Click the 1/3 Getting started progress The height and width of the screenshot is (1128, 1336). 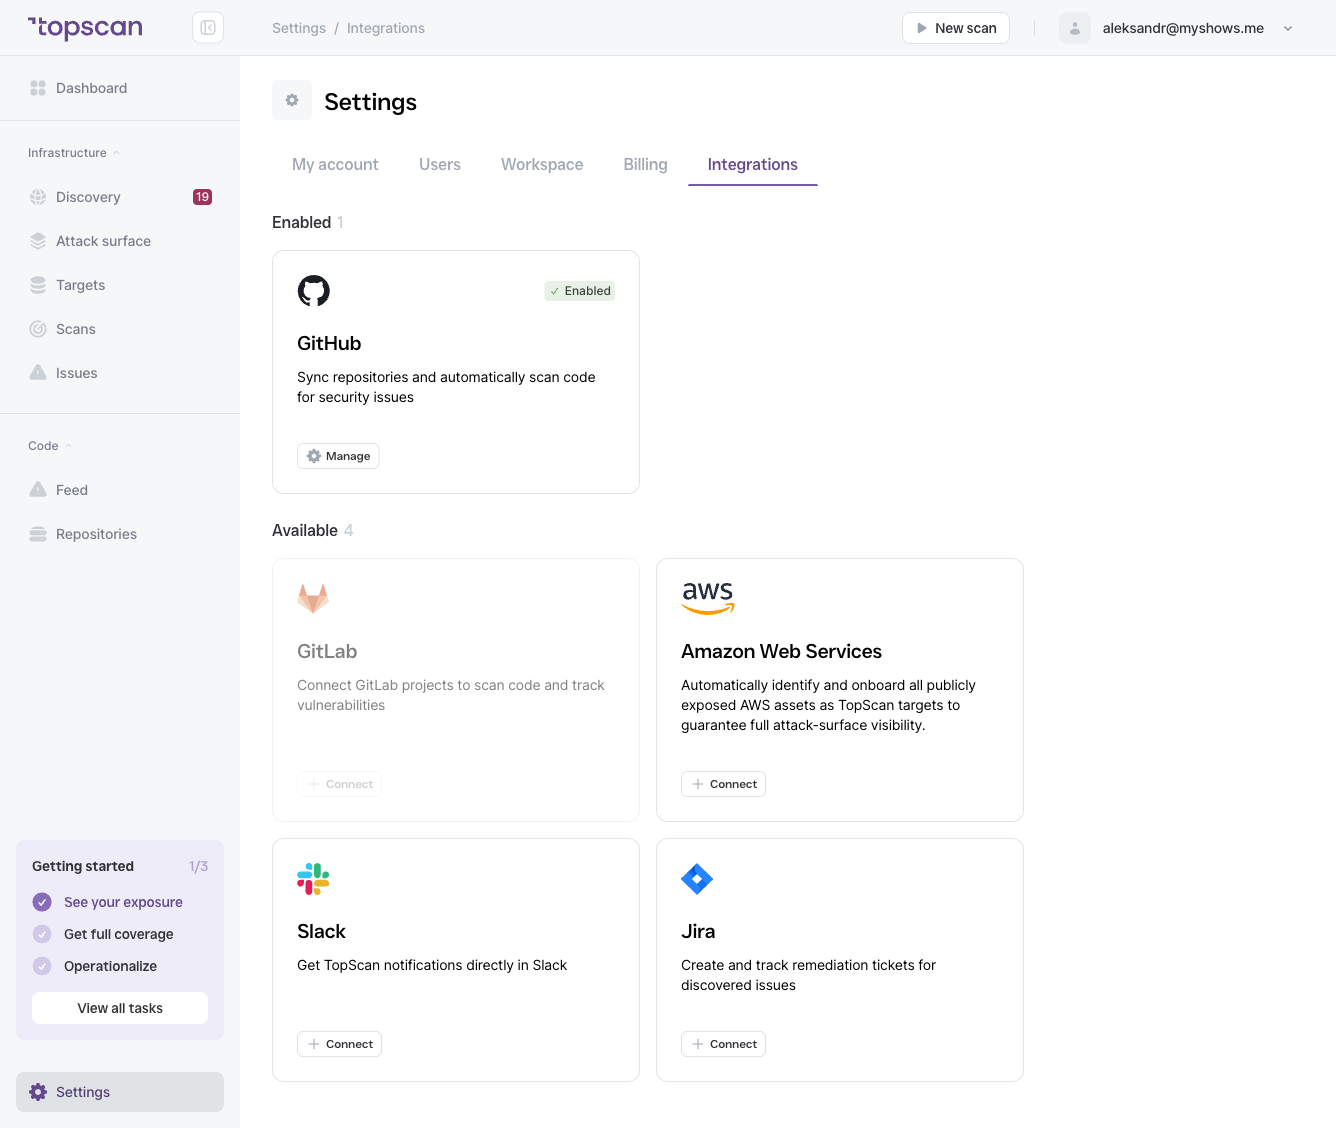(x=198, y=866)
